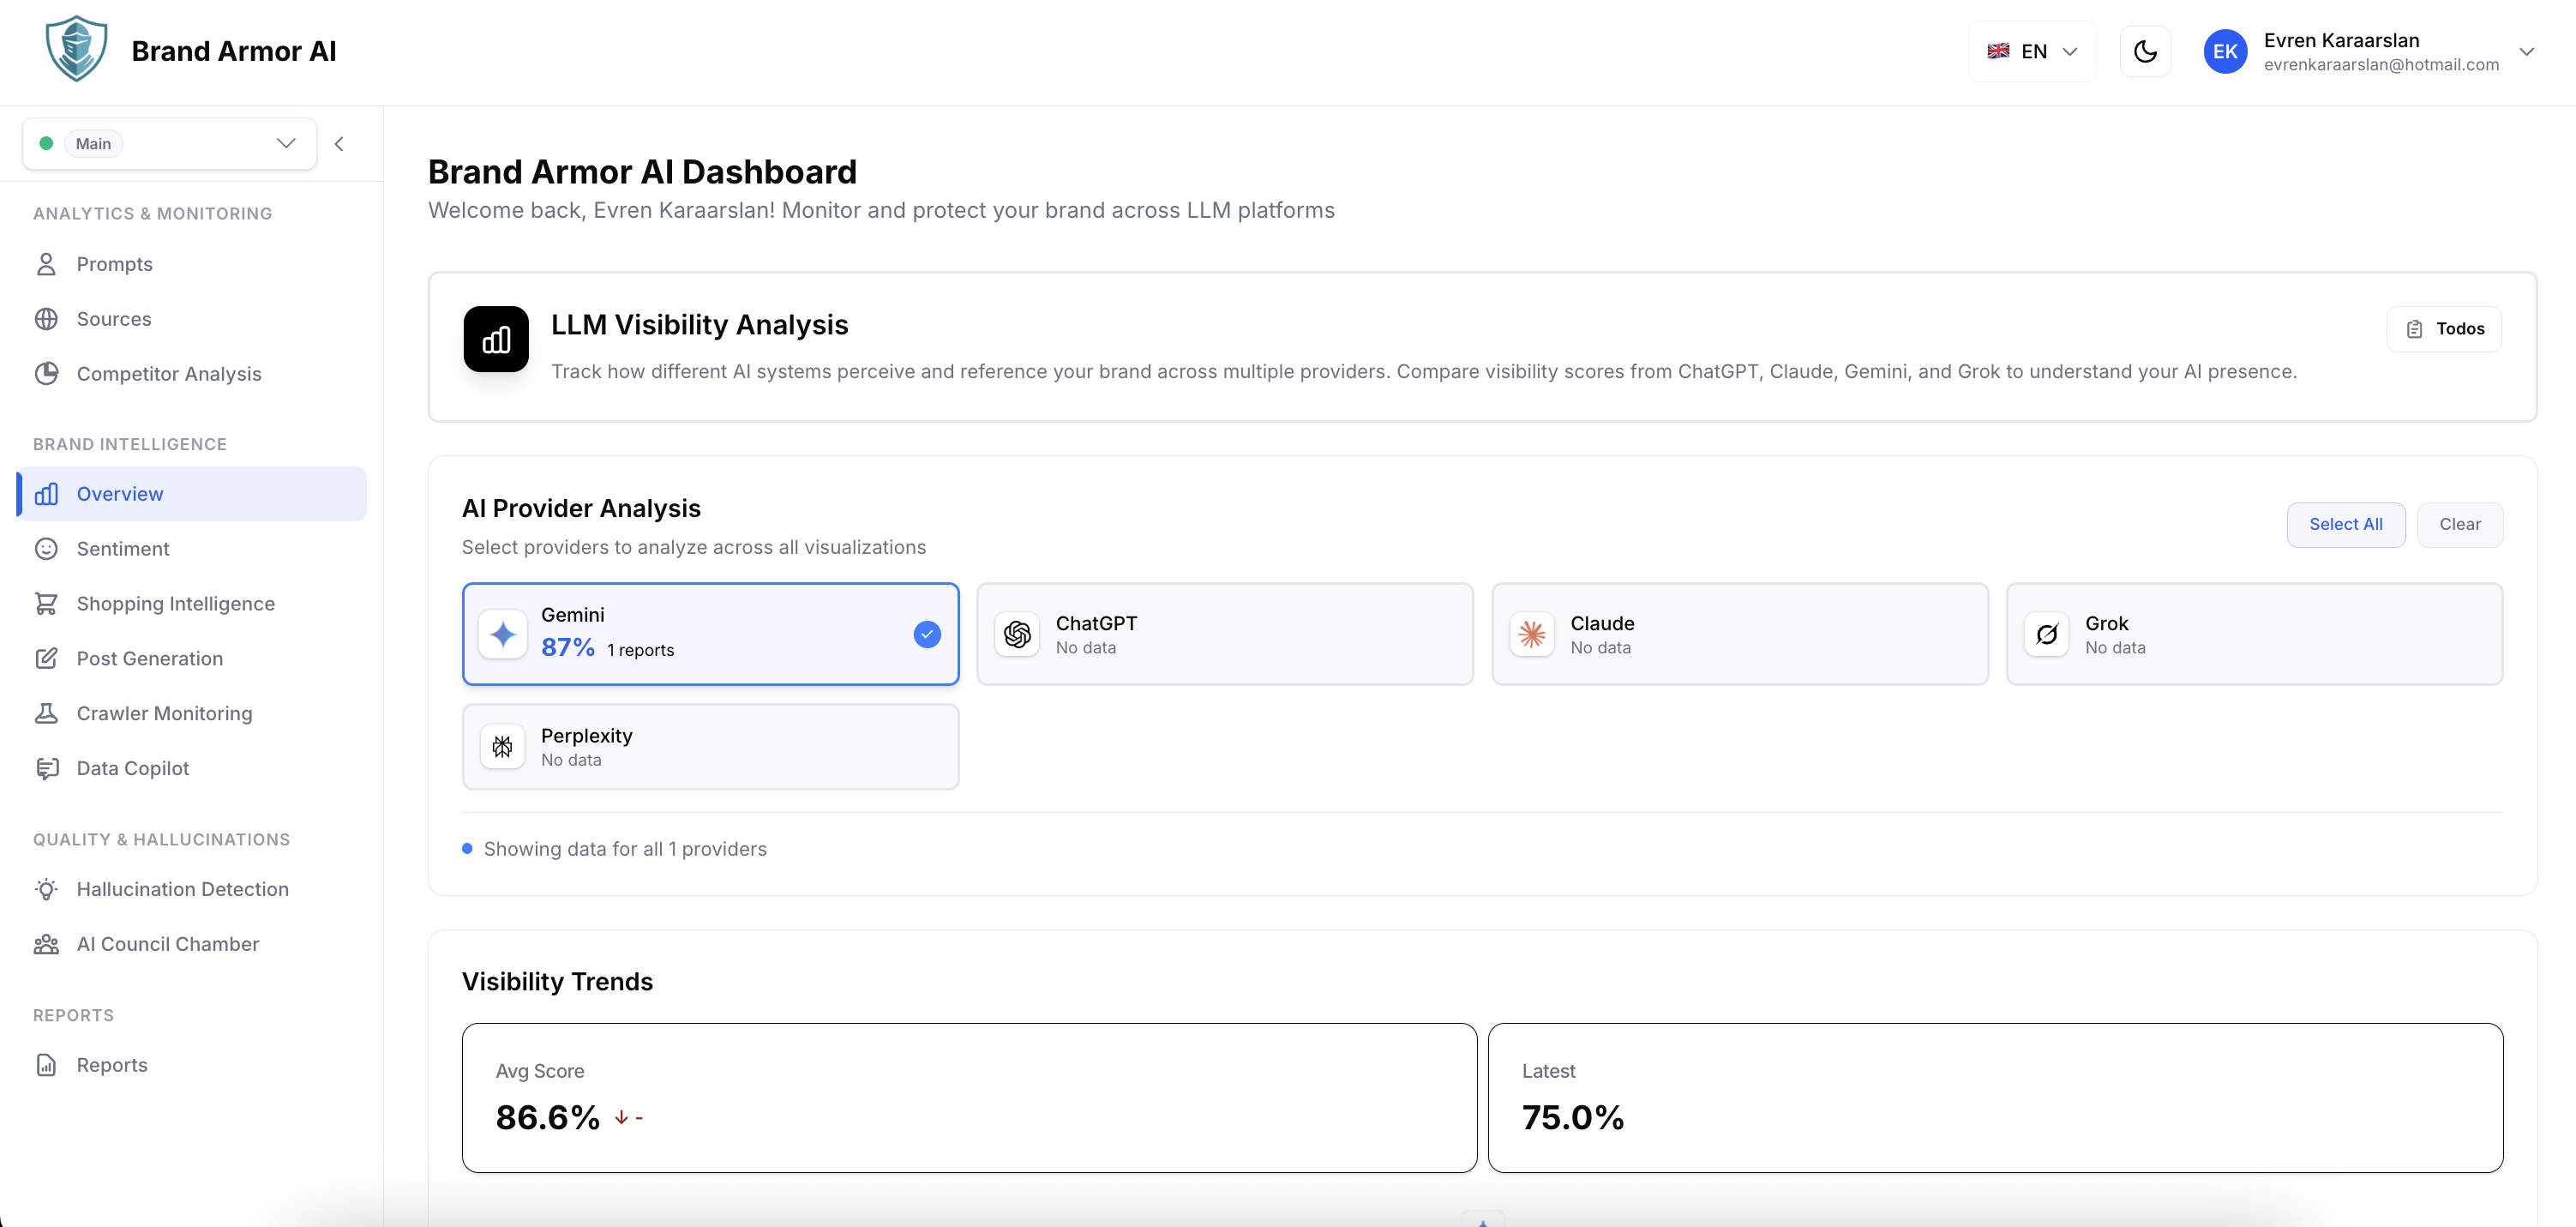Open the EN language dropdown
The height and width of the screenshot is (1227, 2576).
point(2032,52)
